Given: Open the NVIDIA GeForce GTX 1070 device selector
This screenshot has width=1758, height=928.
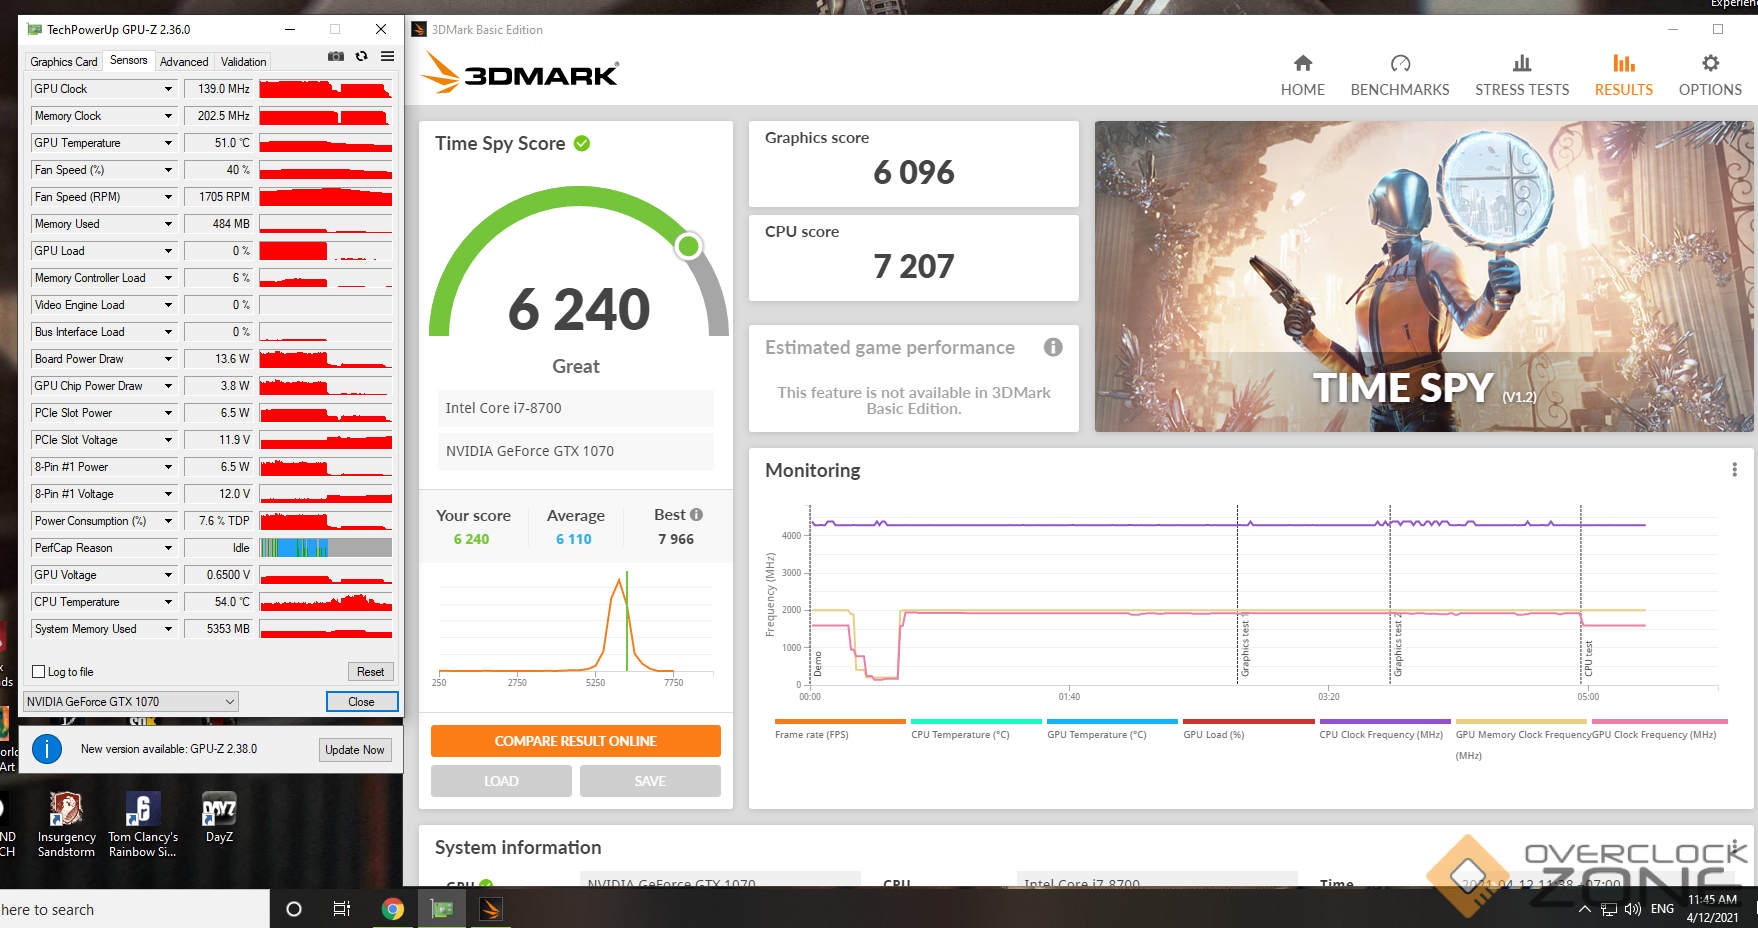Looking at the screenshot, I should 131,702.
